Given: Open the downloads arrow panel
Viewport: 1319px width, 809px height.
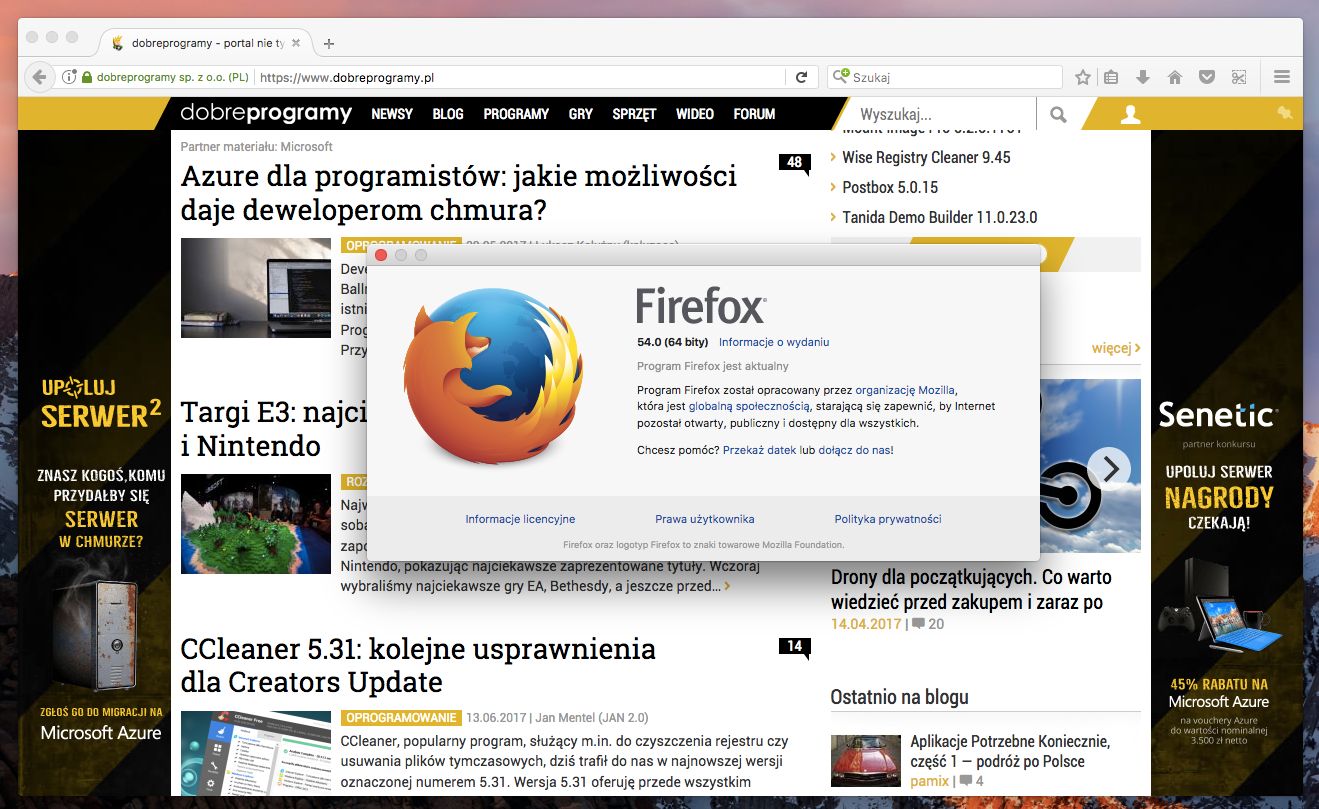Looking at the screenshot, I should (x=1143, y=77).
